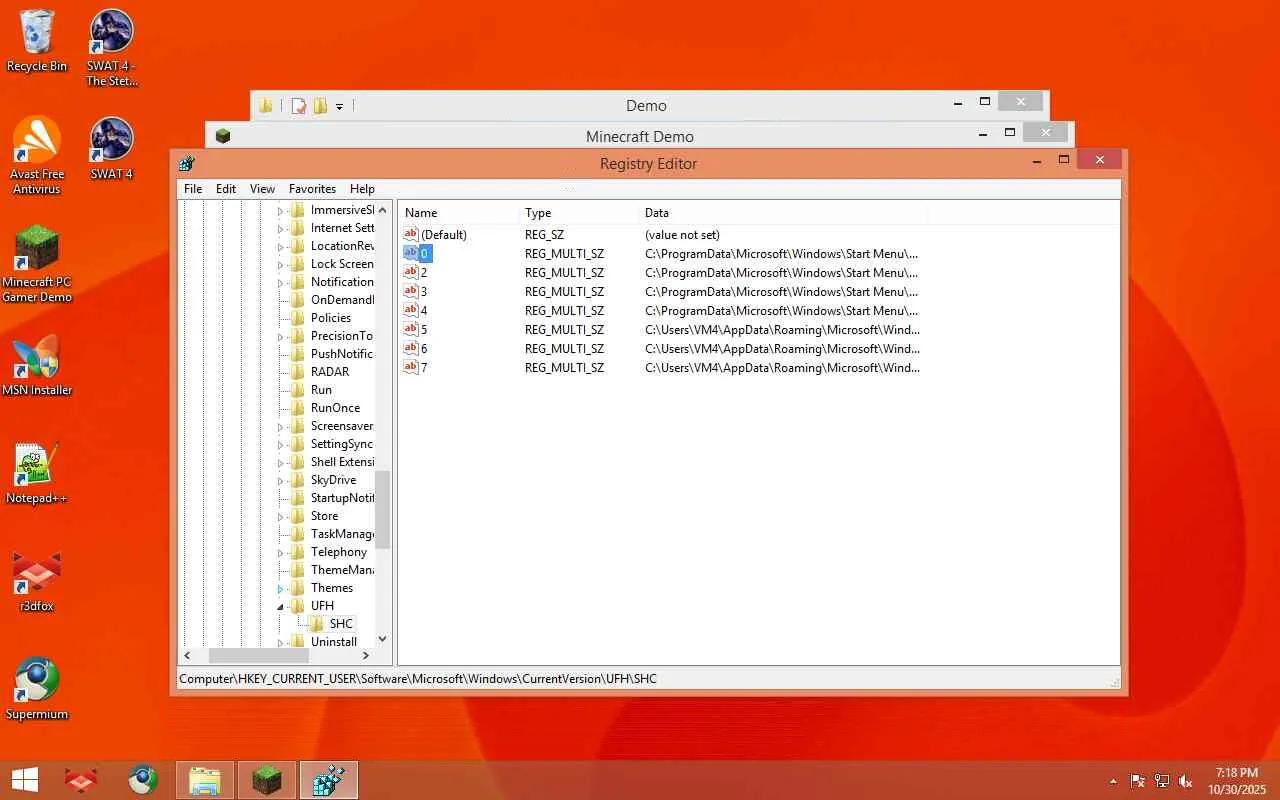Click the Registry Editor taskbar button
1280x800 pixels.
pyautogui.click(x=329, y=780)
